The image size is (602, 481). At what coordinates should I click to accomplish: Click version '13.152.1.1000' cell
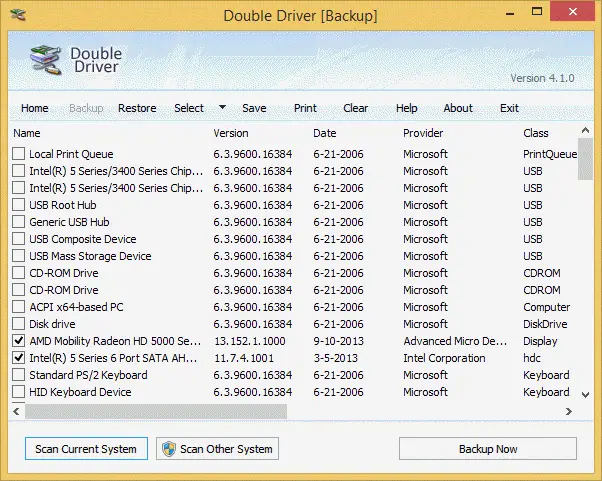[250, 341]
